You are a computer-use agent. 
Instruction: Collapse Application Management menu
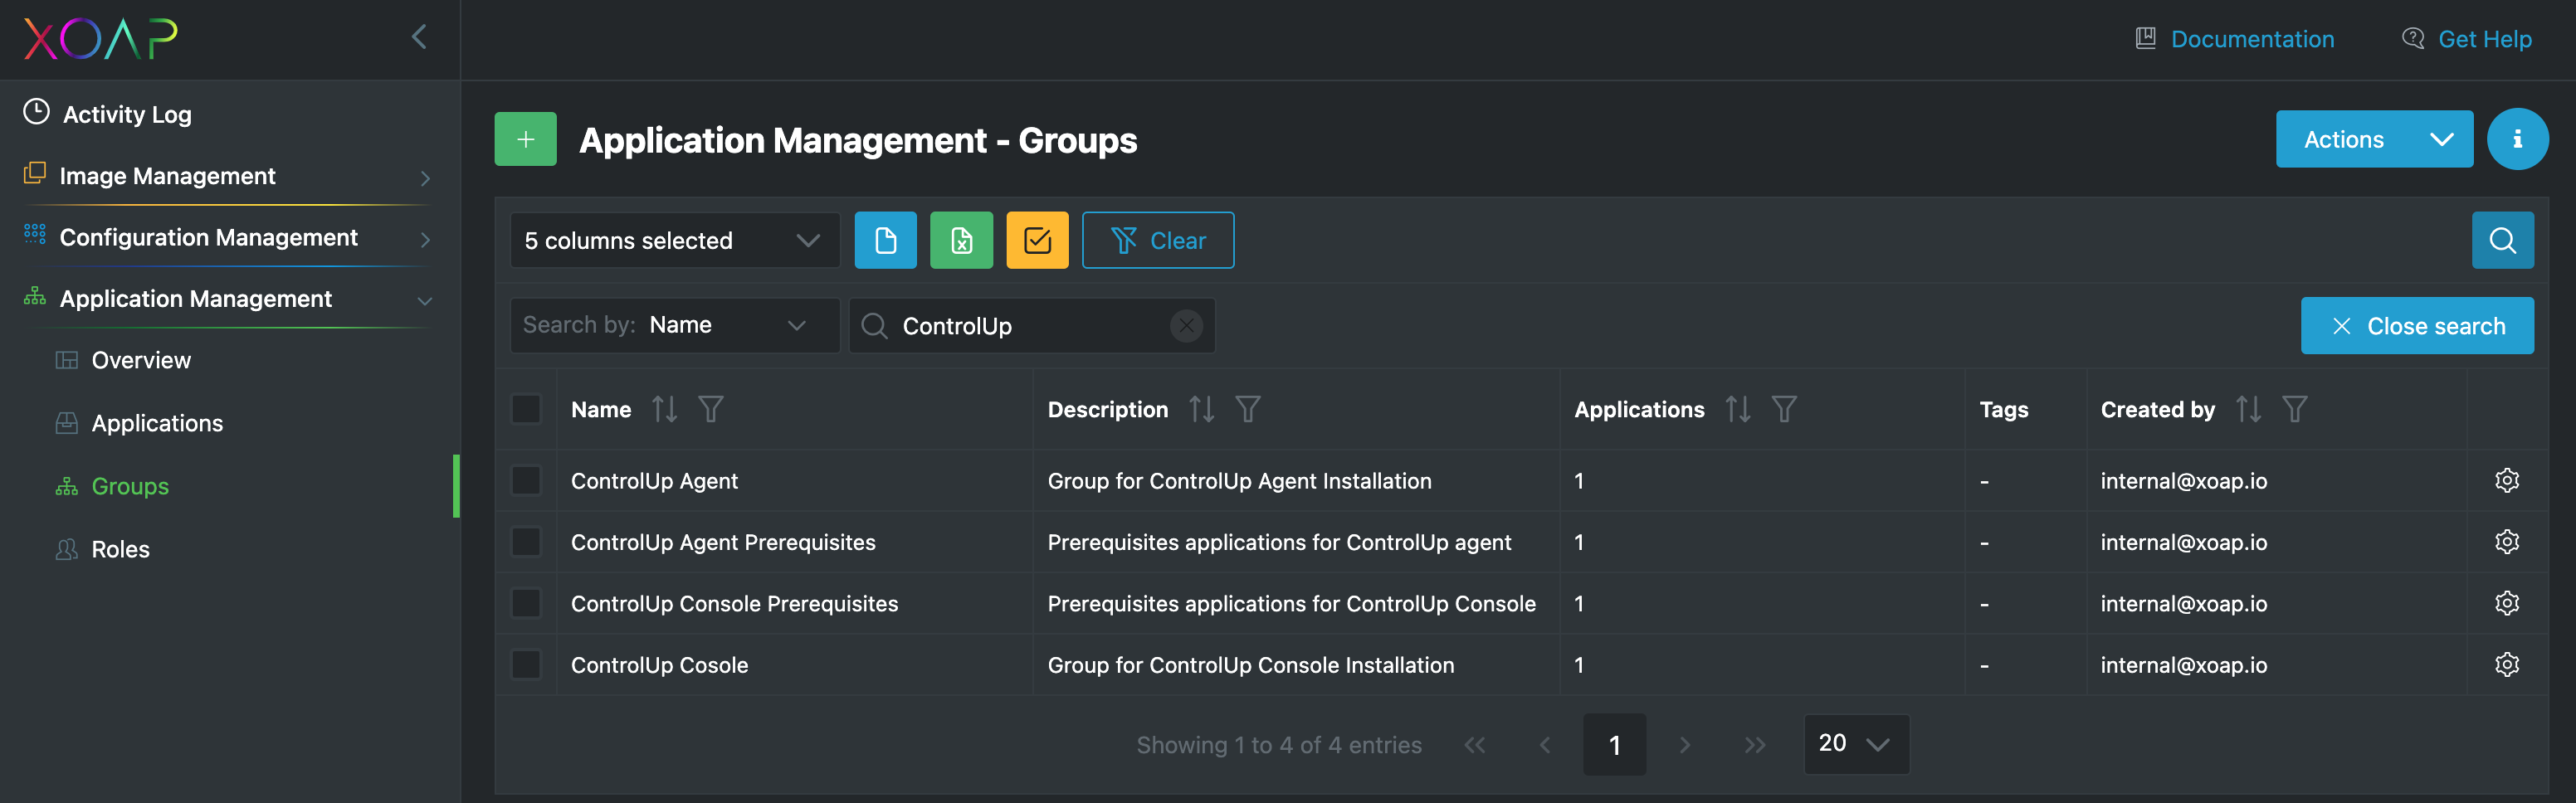(228, 299)
